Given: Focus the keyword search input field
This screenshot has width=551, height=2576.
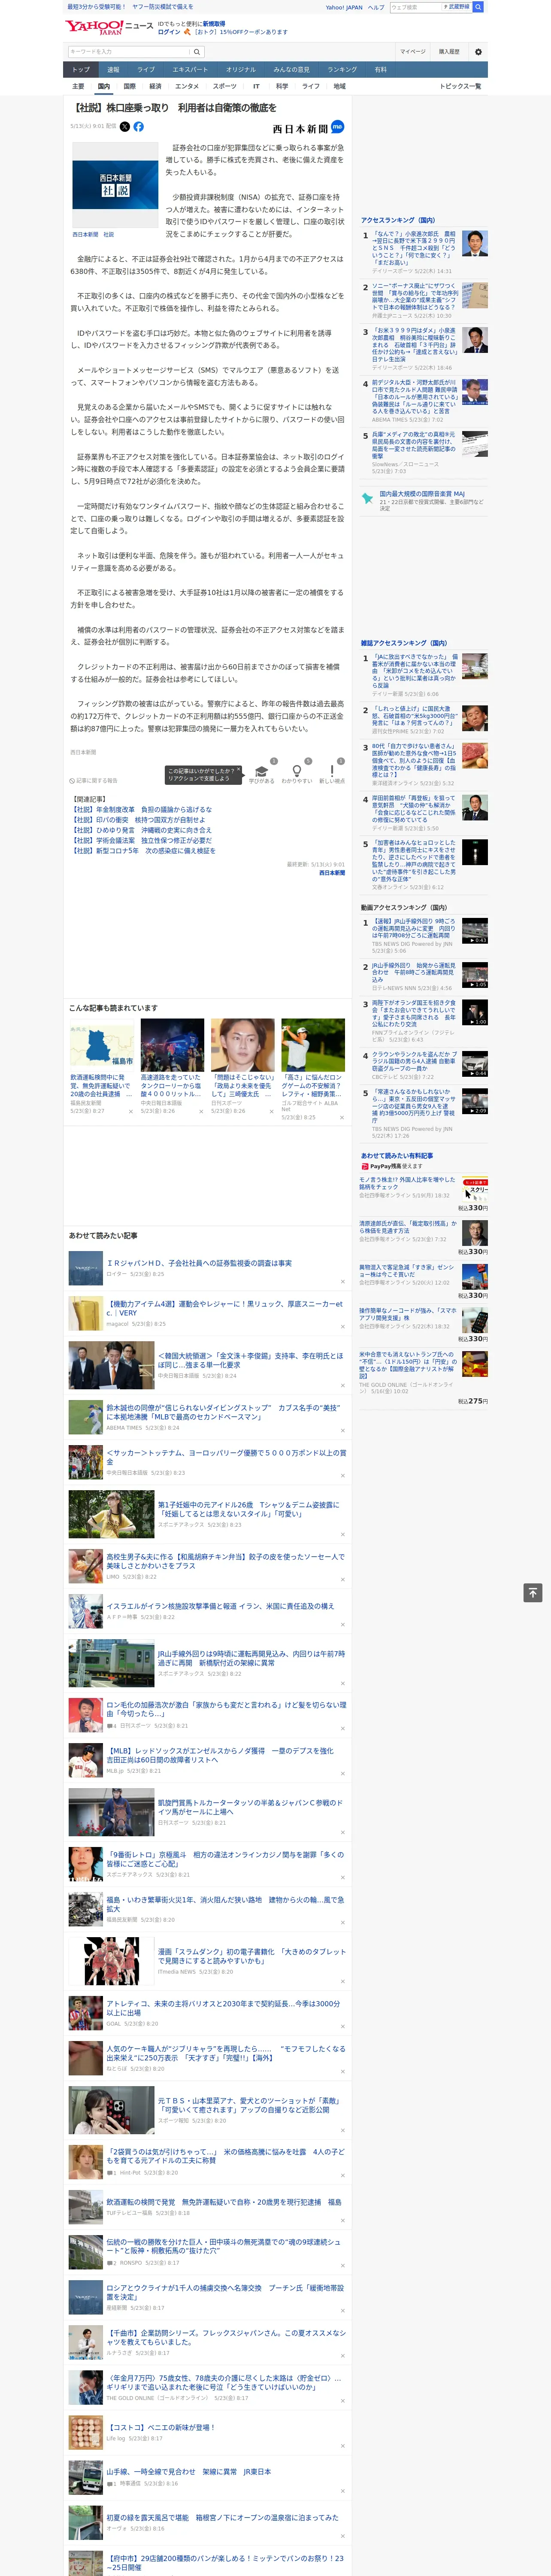Looking at the screenshot, I should pos(129,52).
